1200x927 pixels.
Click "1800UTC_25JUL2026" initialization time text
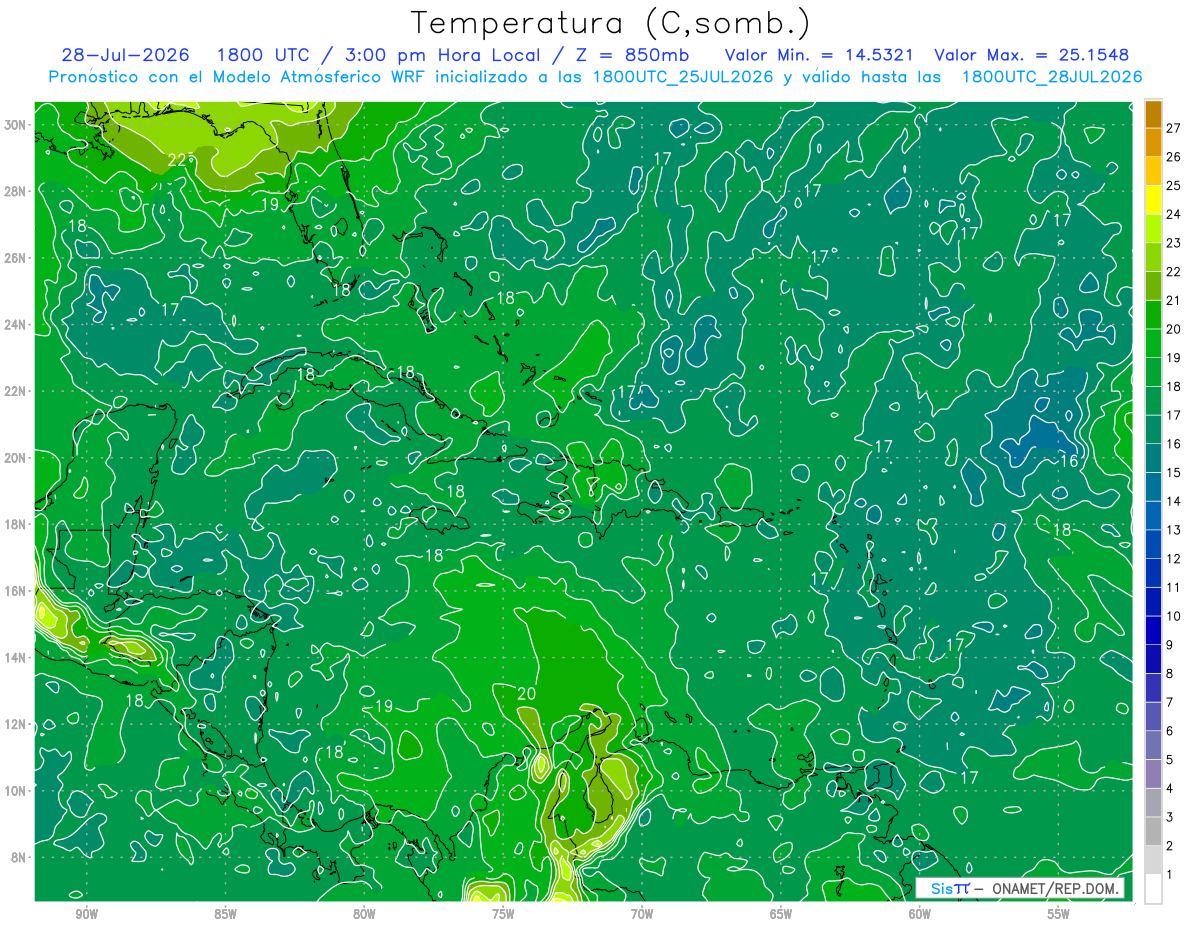point(683,77)
